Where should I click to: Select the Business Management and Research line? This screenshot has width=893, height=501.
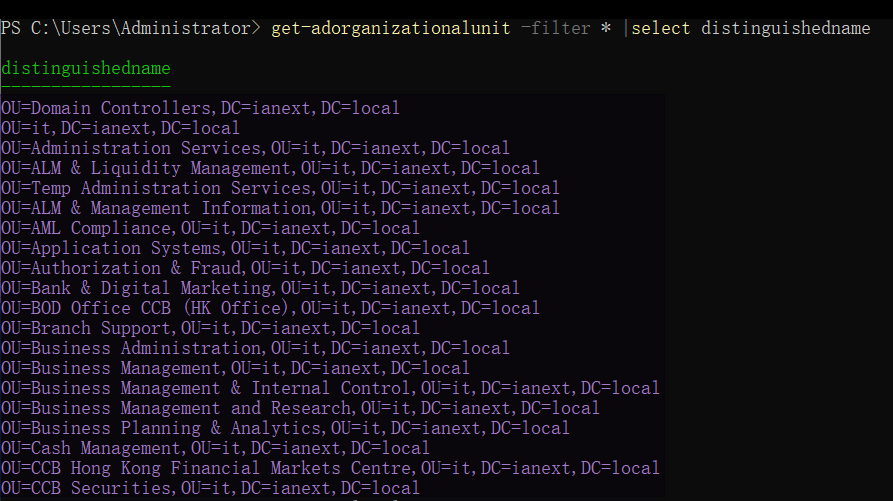[300, 408]
